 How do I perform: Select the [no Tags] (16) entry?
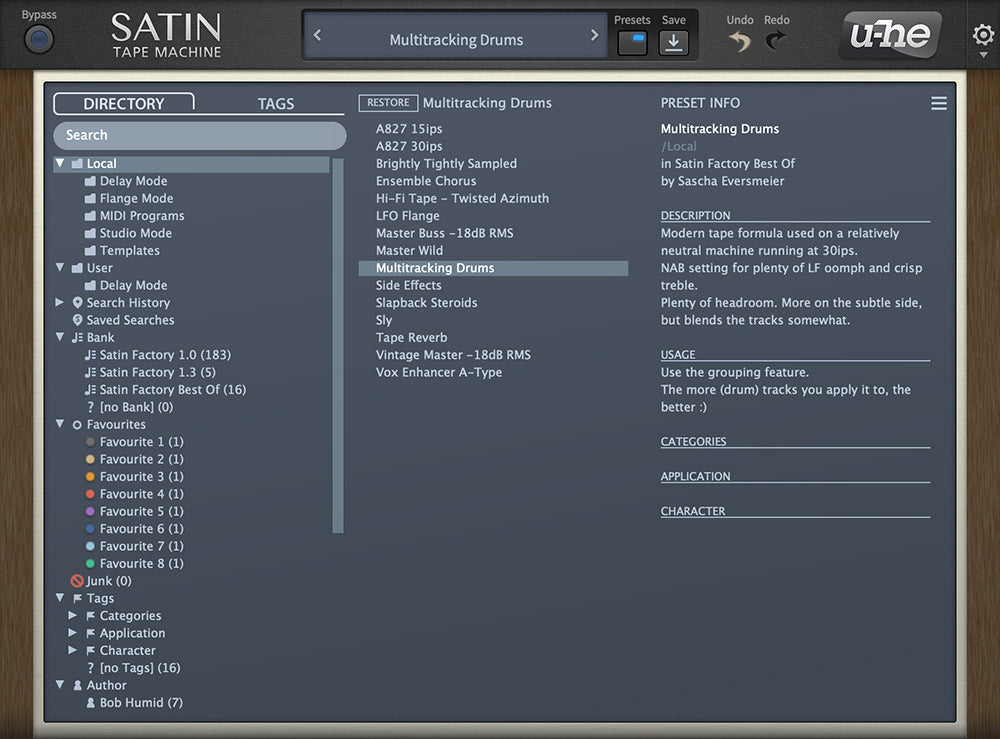click(x=134, y=668)
